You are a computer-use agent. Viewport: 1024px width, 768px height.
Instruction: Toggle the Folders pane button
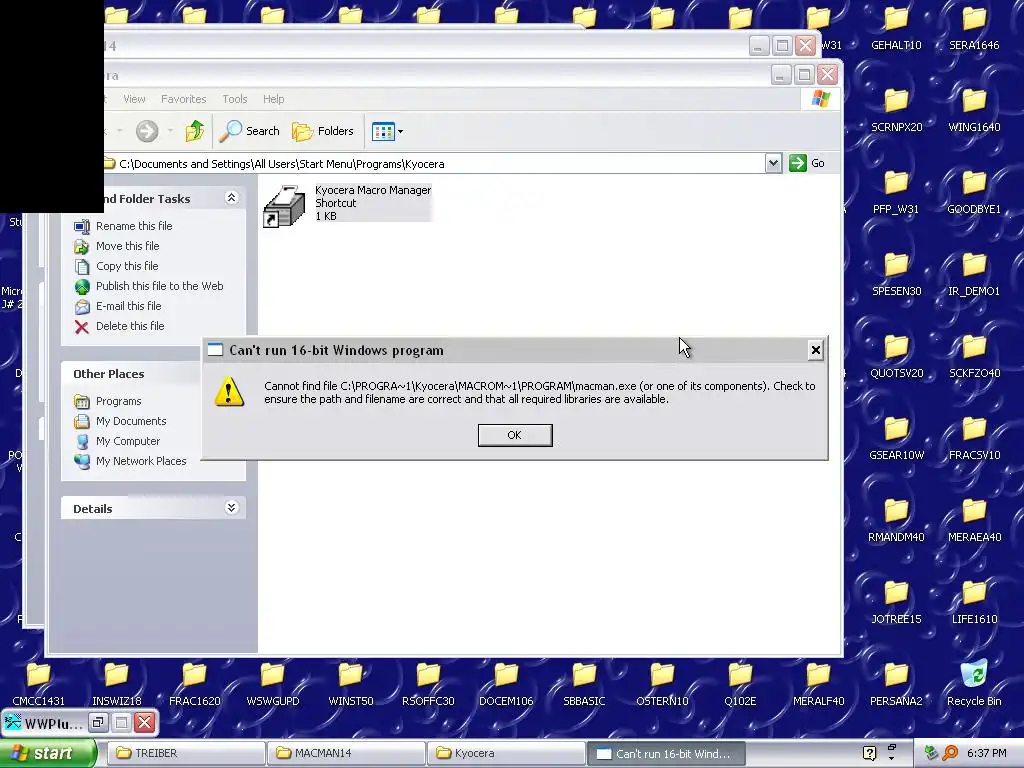[323, 131]
